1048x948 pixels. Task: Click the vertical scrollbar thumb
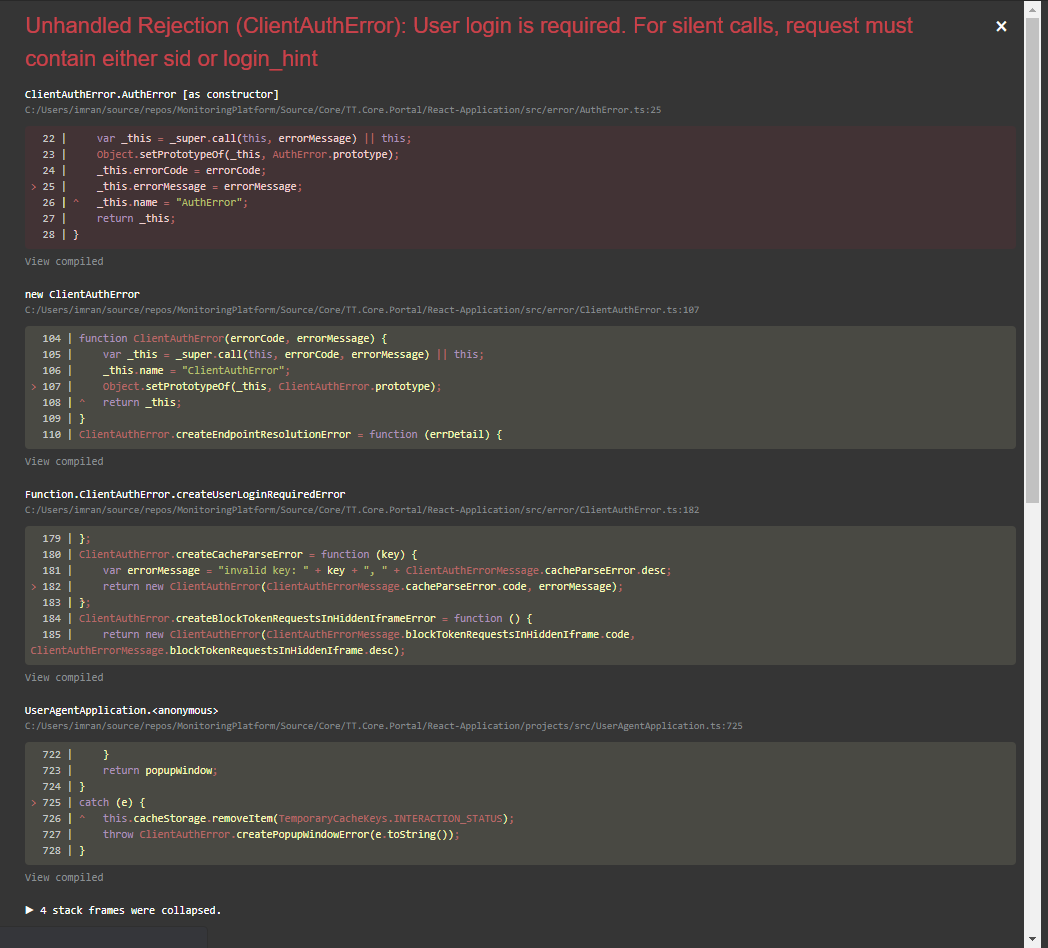[1033, 258]
